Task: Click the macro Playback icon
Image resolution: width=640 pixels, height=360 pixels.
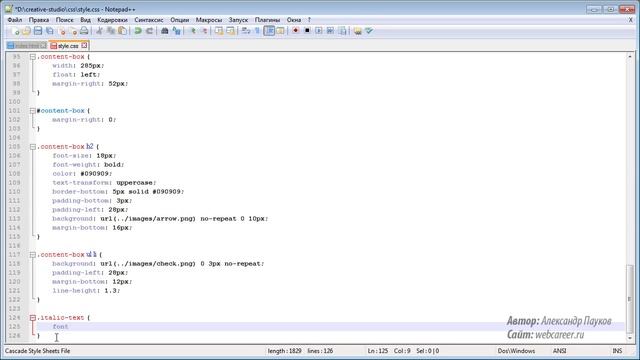Action: pos(319,31)
